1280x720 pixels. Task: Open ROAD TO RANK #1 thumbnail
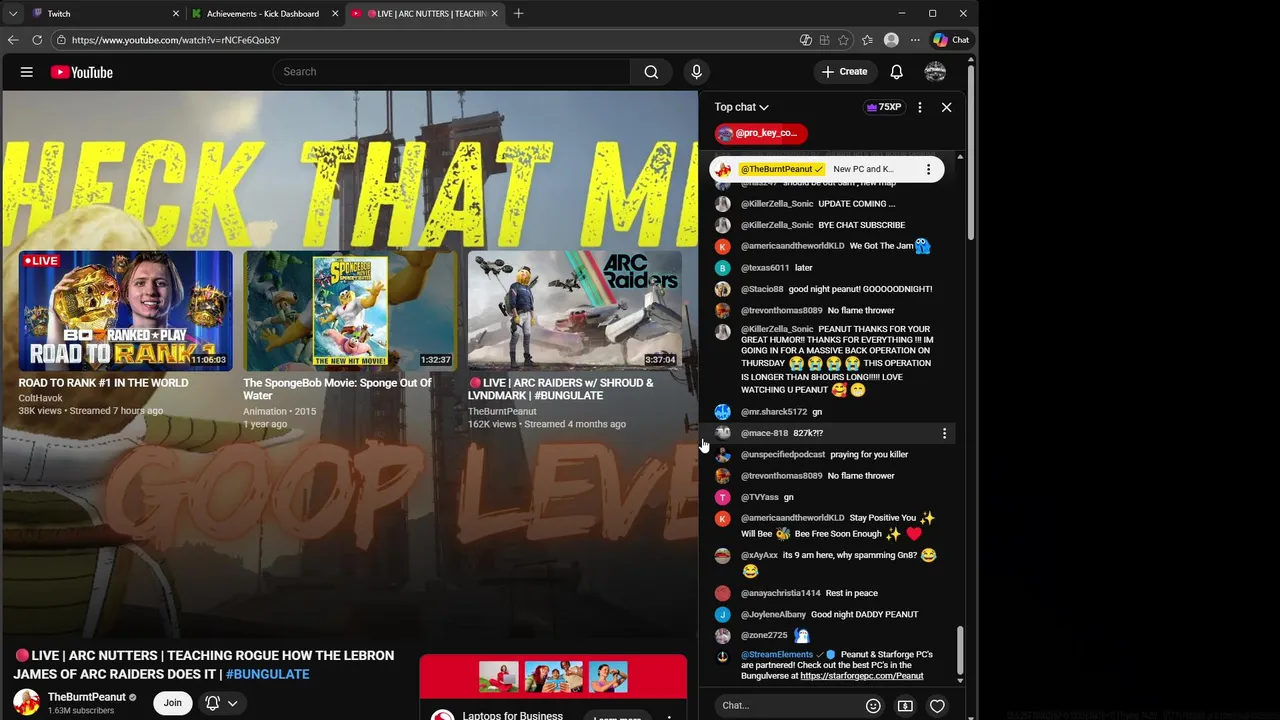[x=125, y=310]
